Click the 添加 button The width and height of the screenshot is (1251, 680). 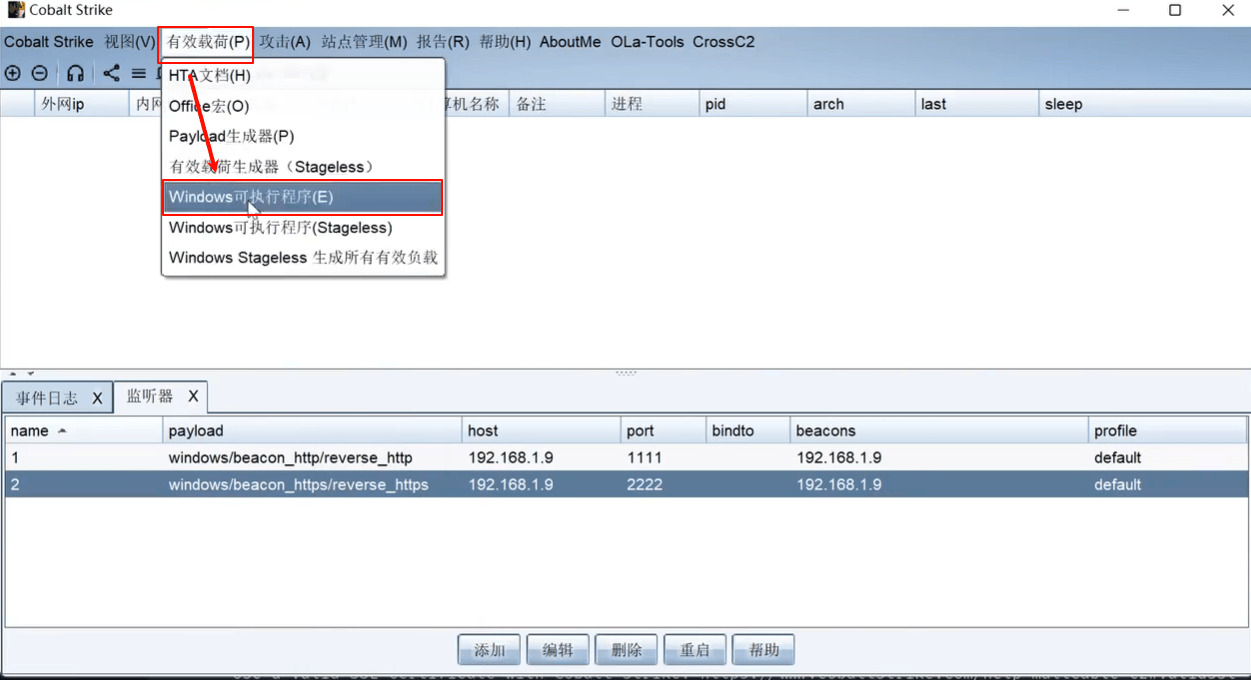tap(489, 650)
